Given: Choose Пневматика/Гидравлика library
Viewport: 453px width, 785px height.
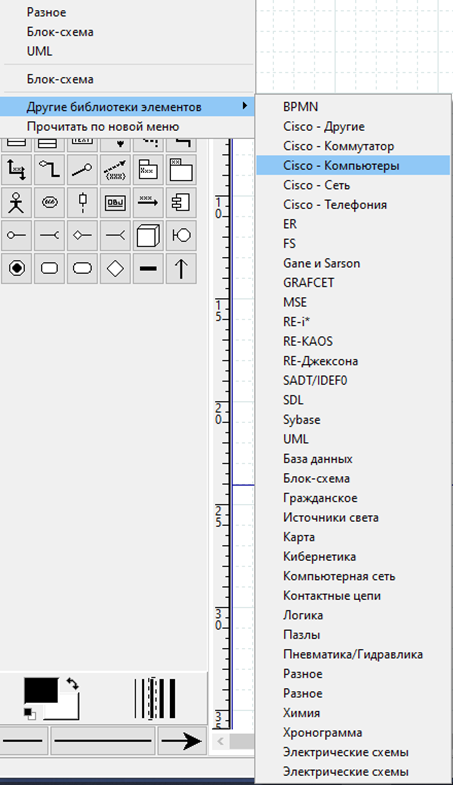Looking at the screenshot, I should point(353,654).
